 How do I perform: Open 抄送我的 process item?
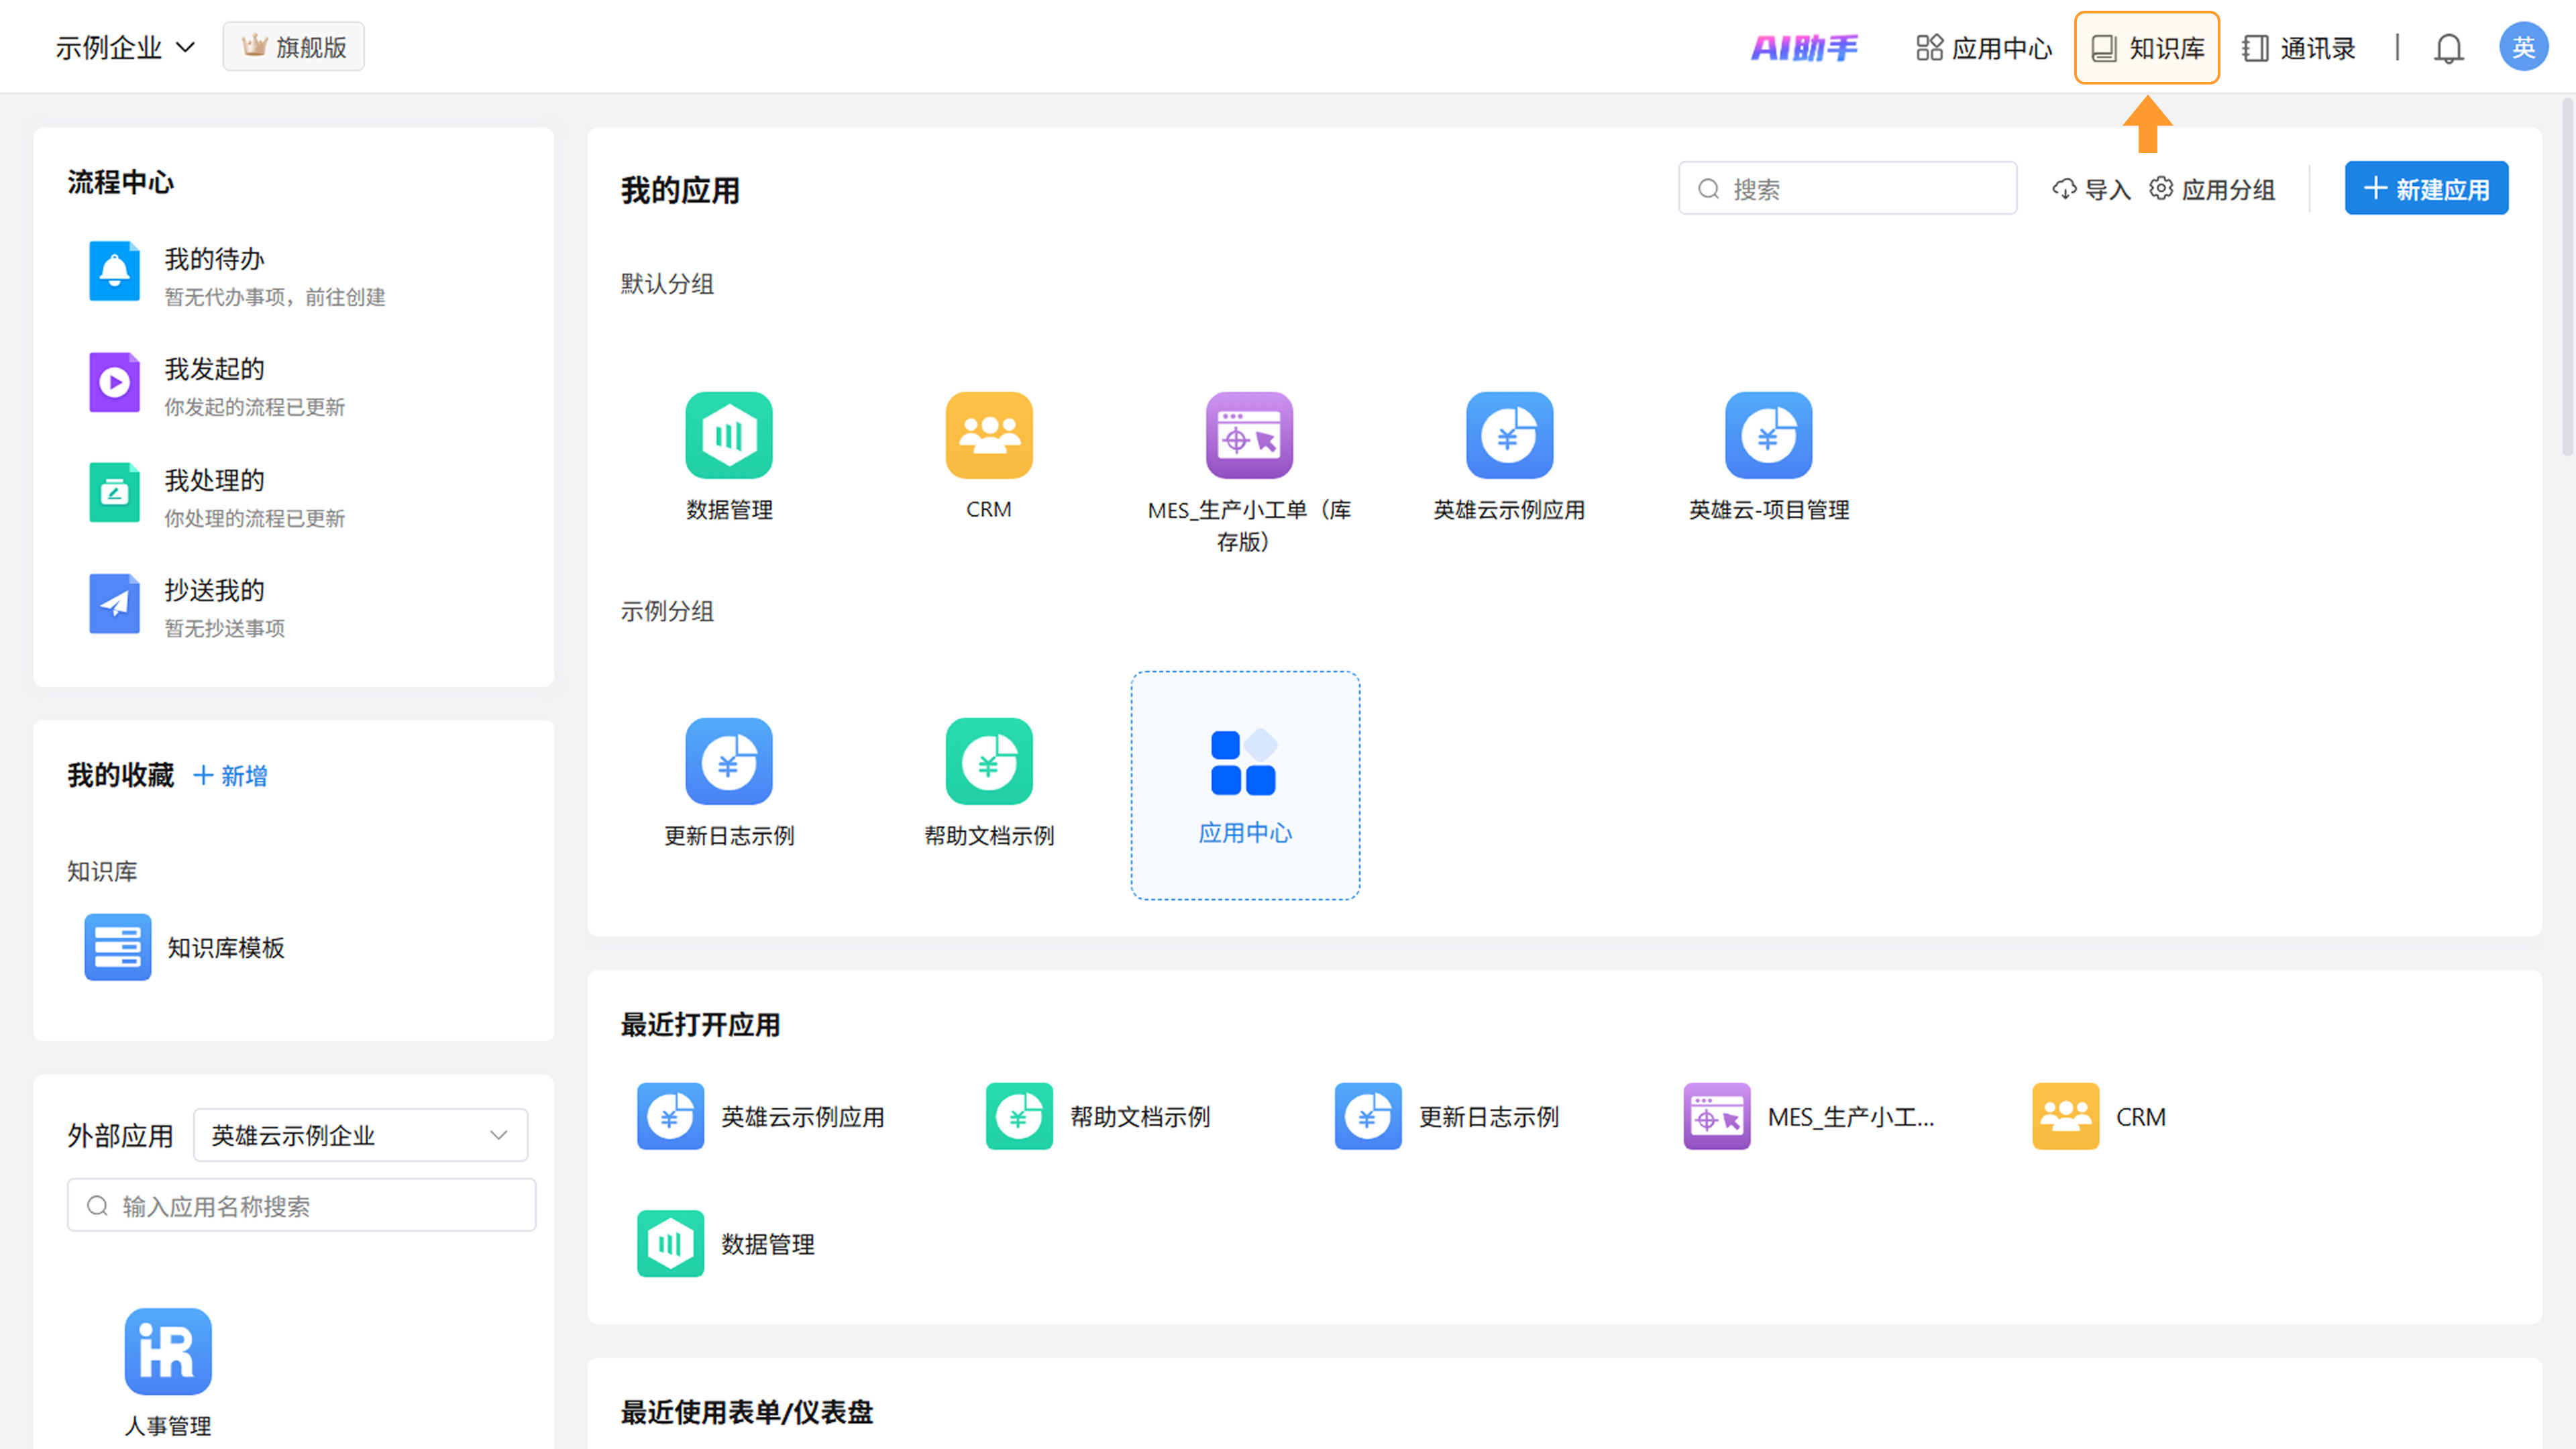pyautogui.click(x=214, y=591)
